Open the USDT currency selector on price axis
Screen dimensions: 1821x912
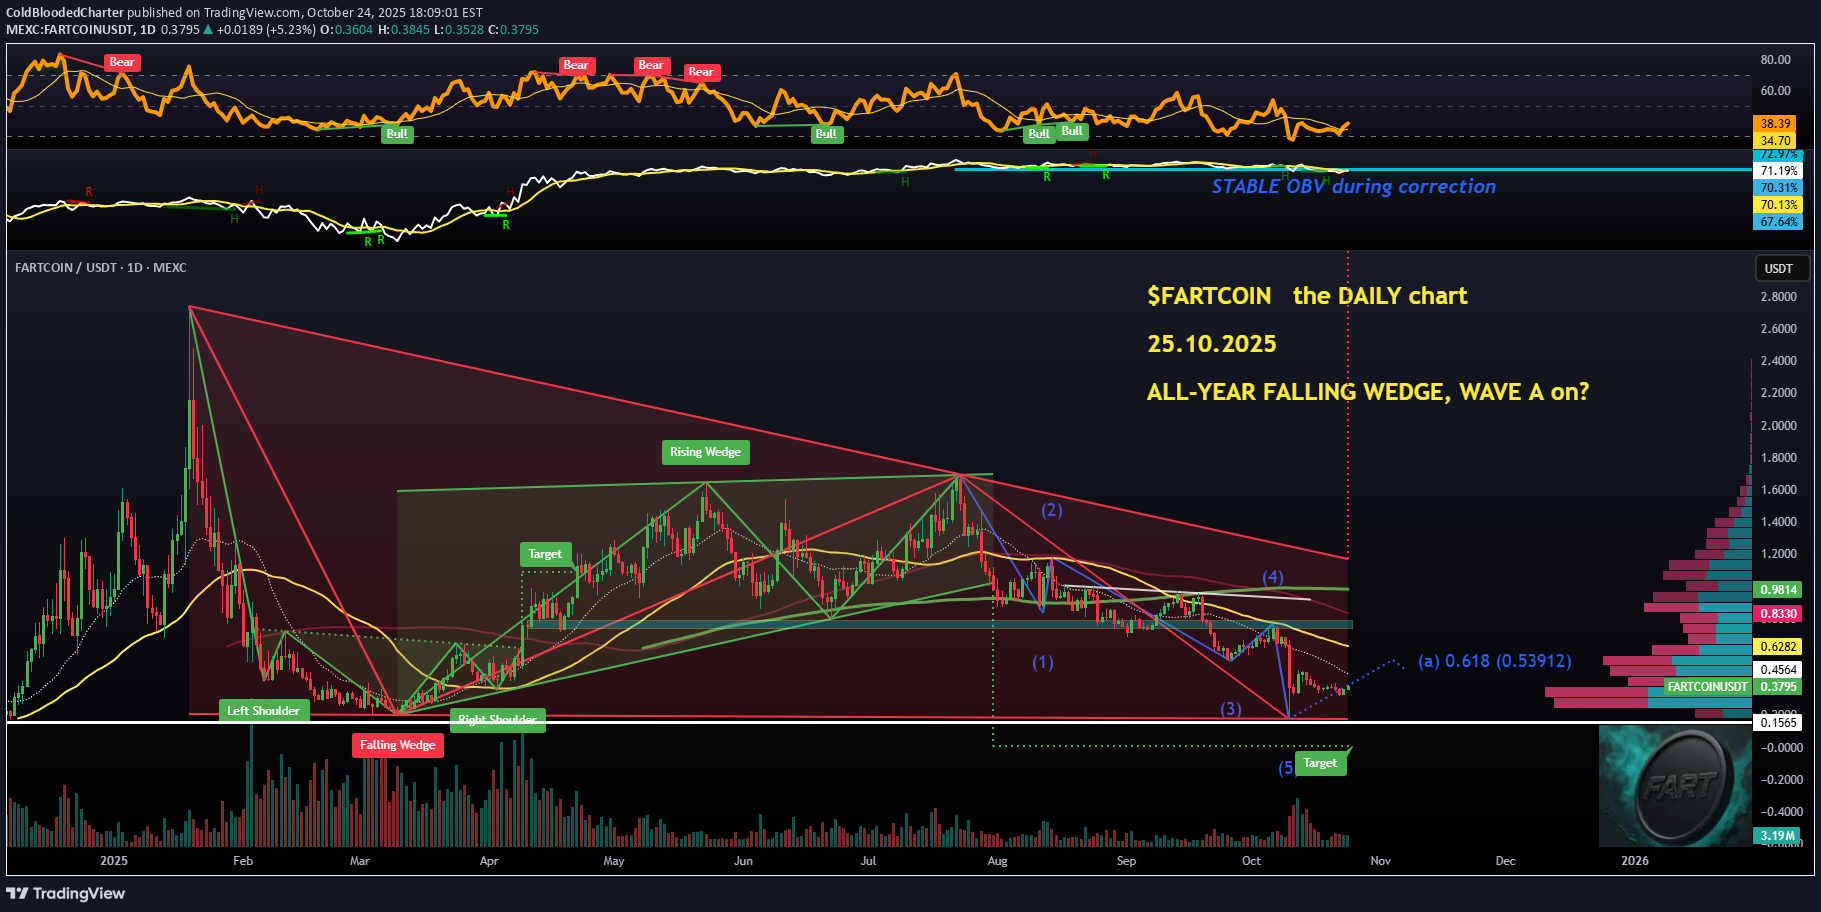pos(1778,268)
